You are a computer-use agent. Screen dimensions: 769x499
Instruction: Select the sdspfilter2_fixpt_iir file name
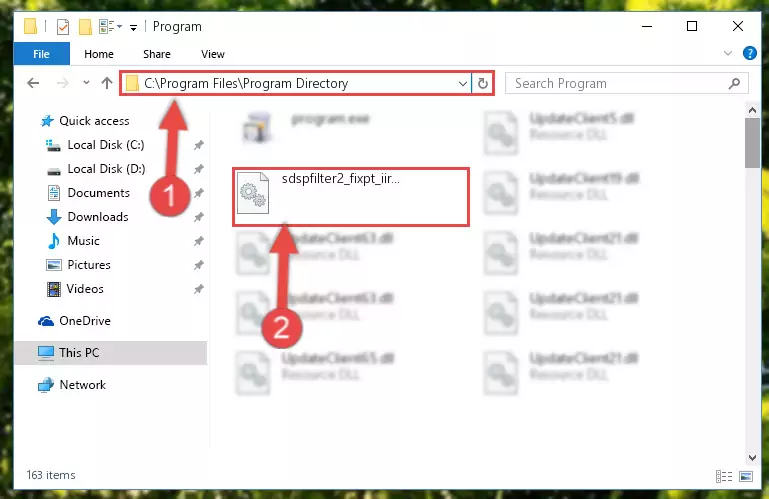point(340,179)
